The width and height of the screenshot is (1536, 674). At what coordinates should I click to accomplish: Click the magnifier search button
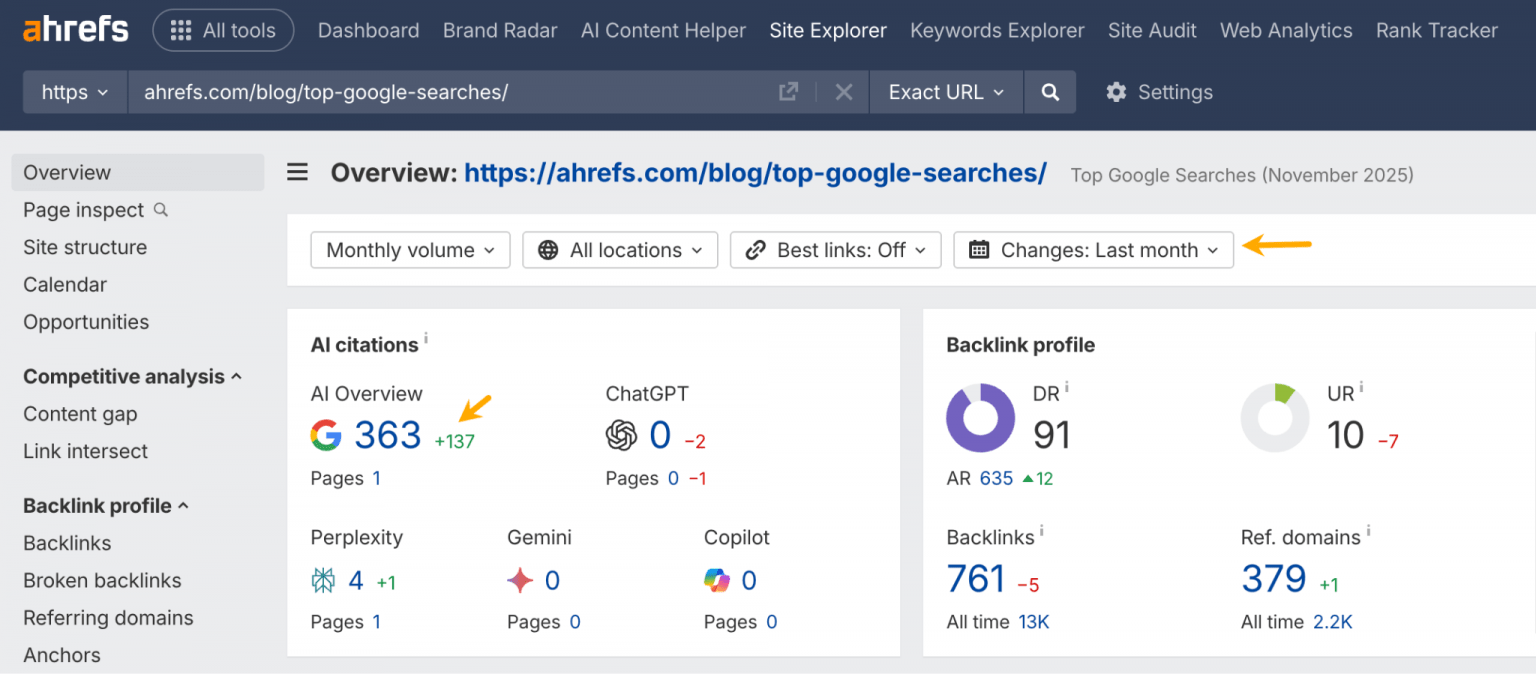pos(1050,92)
